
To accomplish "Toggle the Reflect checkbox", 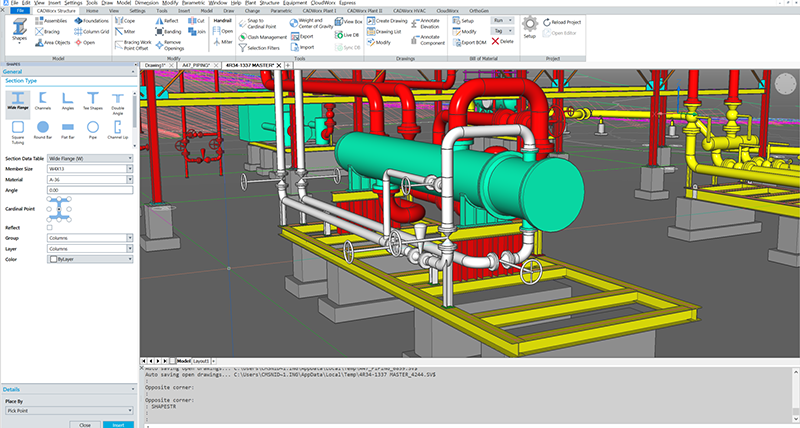I will [x=51, y=228].
